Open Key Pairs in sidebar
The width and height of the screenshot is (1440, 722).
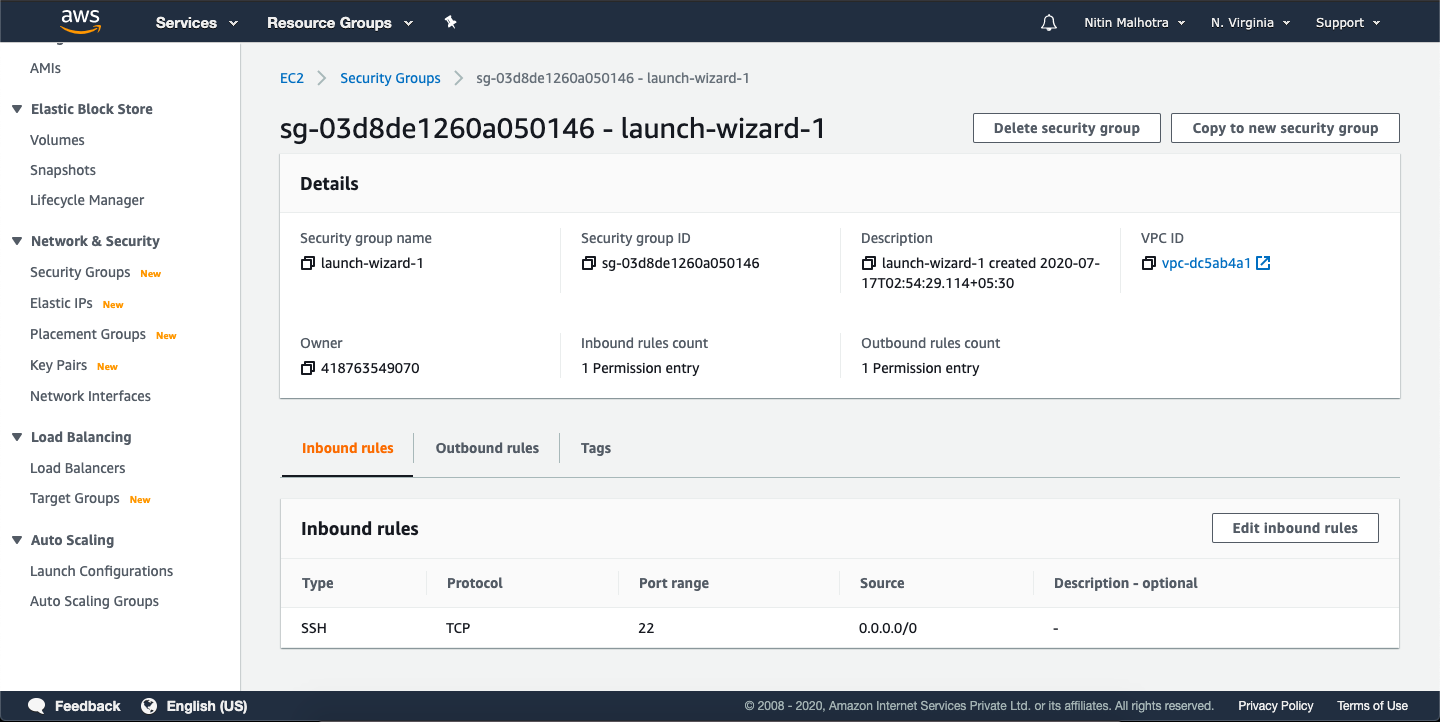[x=58, y=365]
